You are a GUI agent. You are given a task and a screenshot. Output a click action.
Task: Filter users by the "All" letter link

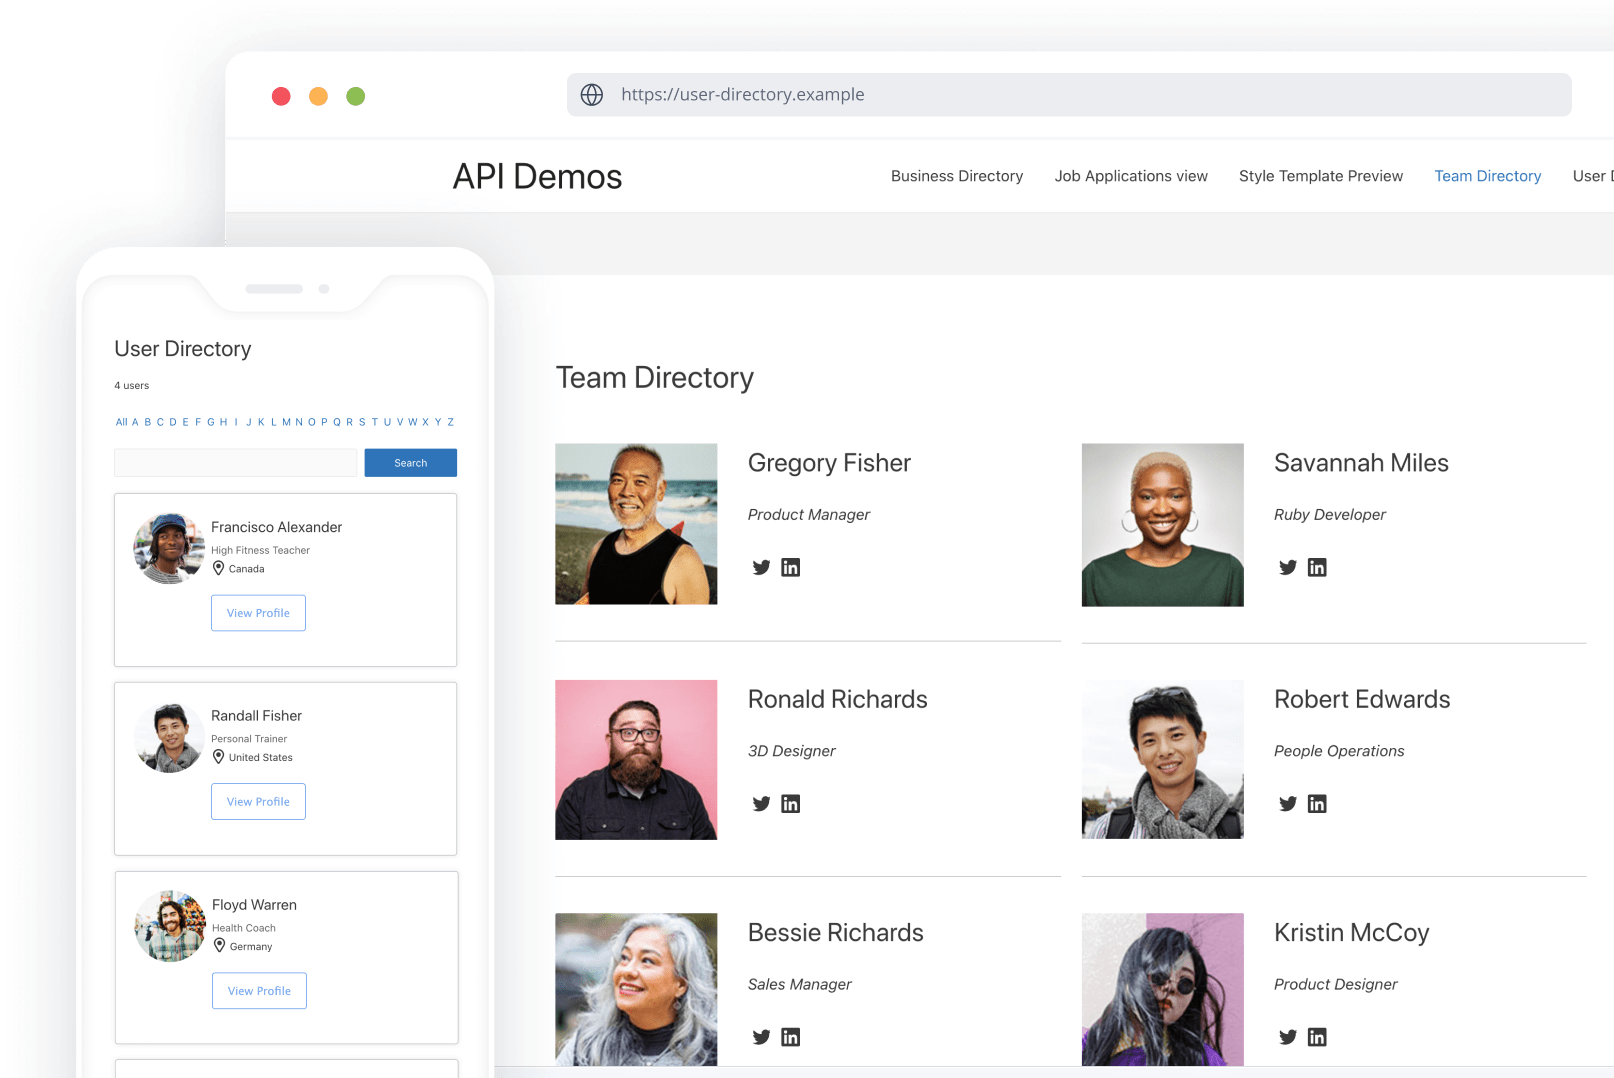point(121,422)
